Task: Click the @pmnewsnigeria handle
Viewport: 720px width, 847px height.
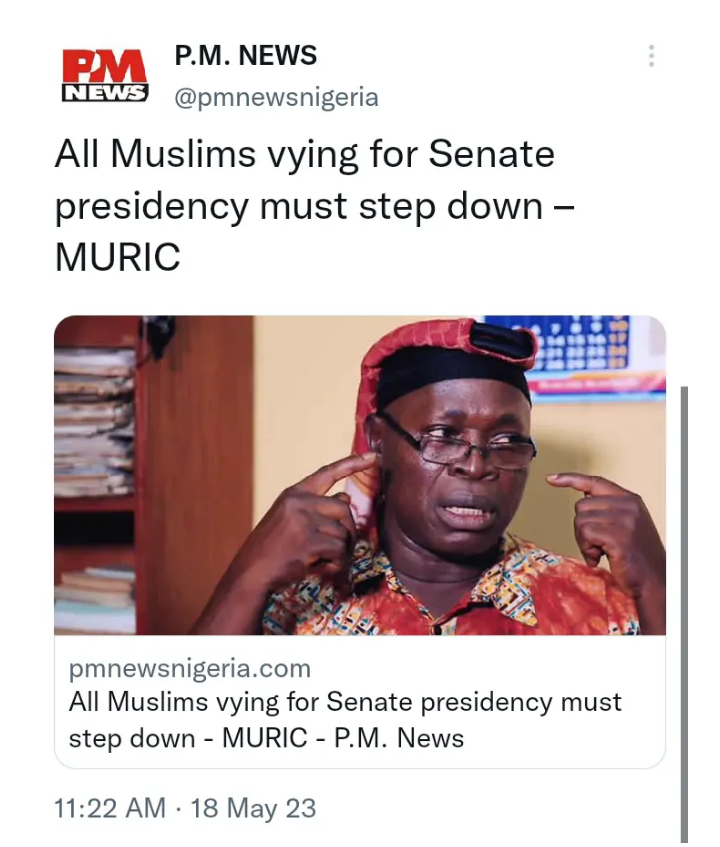Action: pos(276,97)
